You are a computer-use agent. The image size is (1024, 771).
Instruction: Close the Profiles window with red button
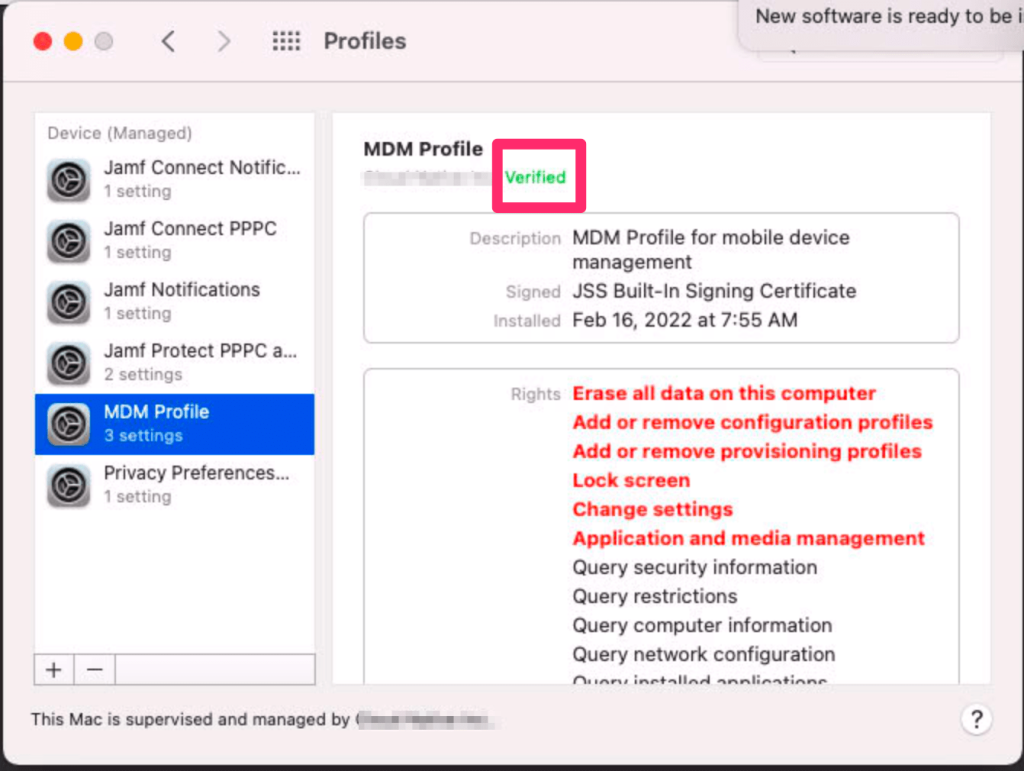(x=43, y=42)
